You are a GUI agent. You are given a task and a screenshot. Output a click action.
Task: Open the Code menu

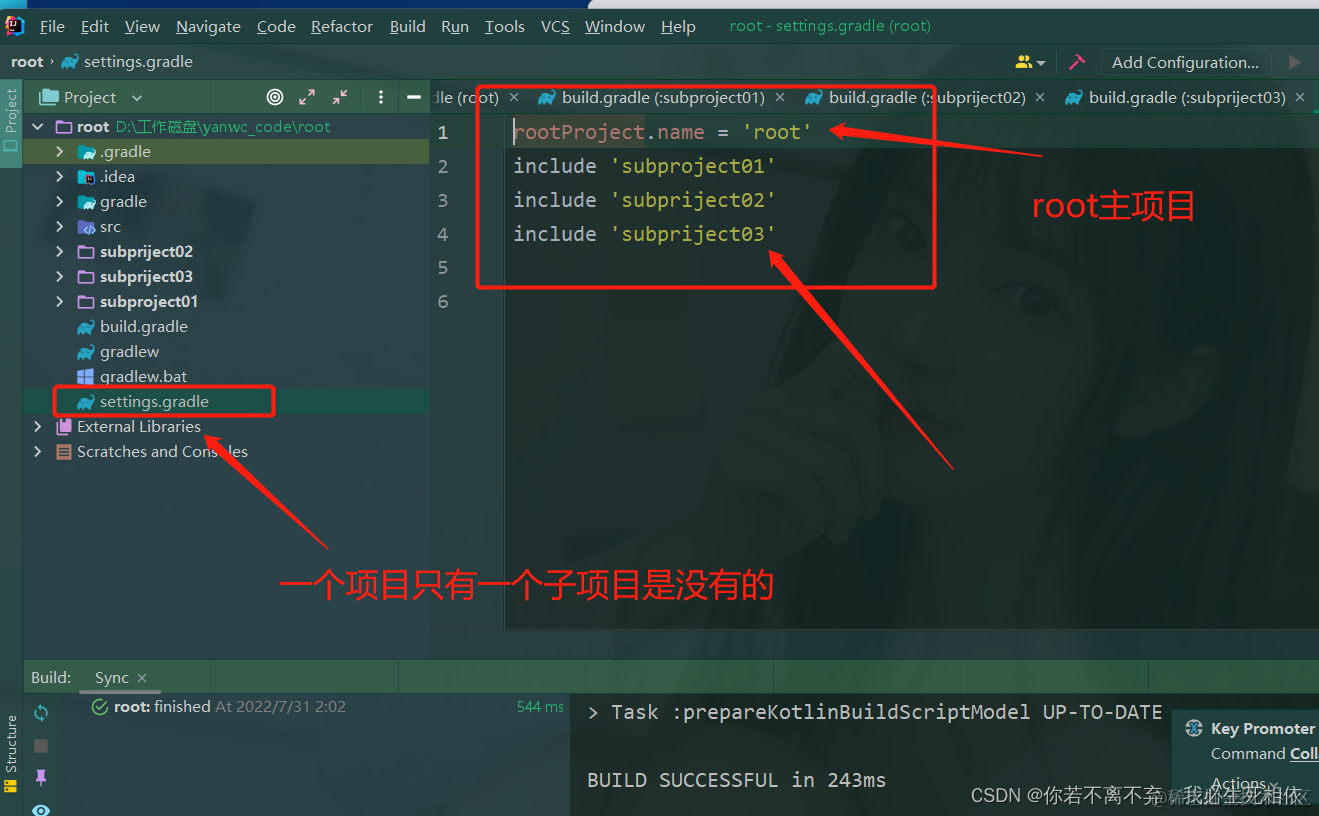(x=276, y=27)
